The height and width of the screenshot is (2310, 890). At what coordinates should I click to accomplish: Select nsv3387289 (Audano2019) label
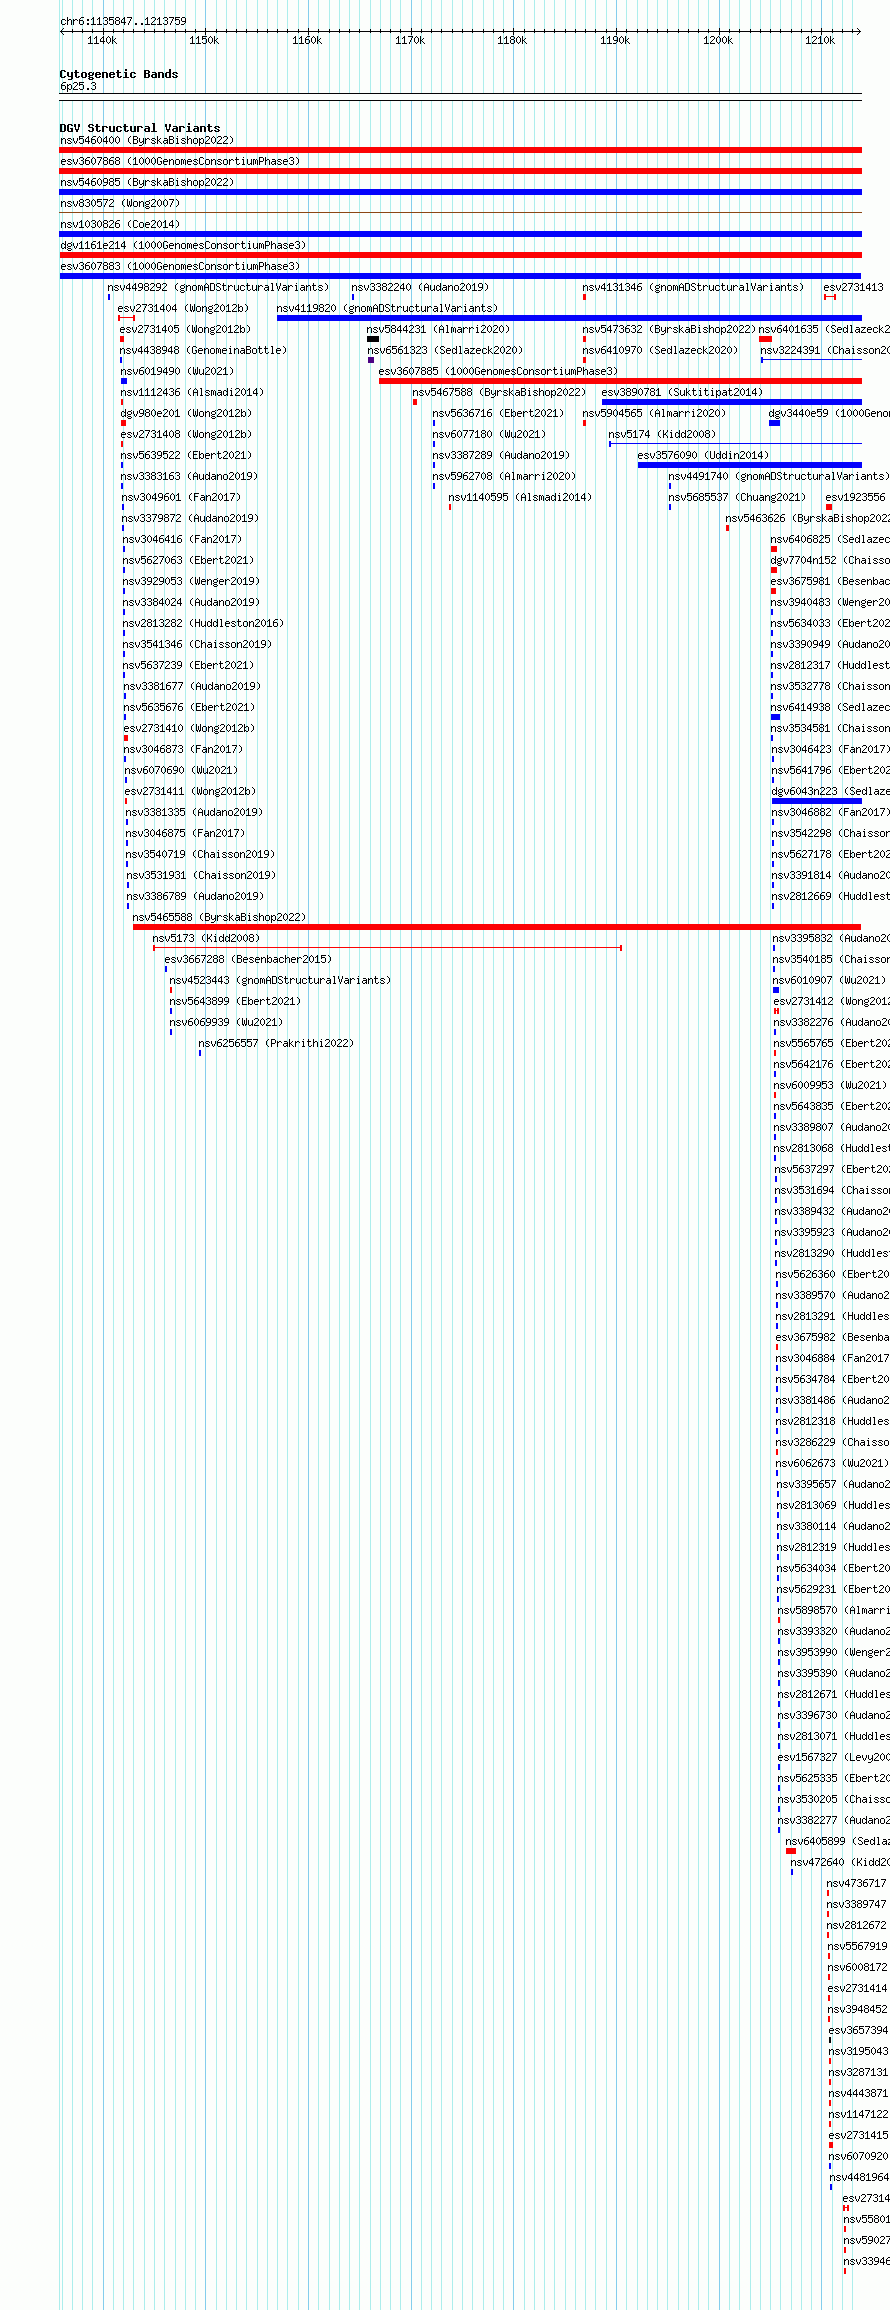[x=501, y=455]
